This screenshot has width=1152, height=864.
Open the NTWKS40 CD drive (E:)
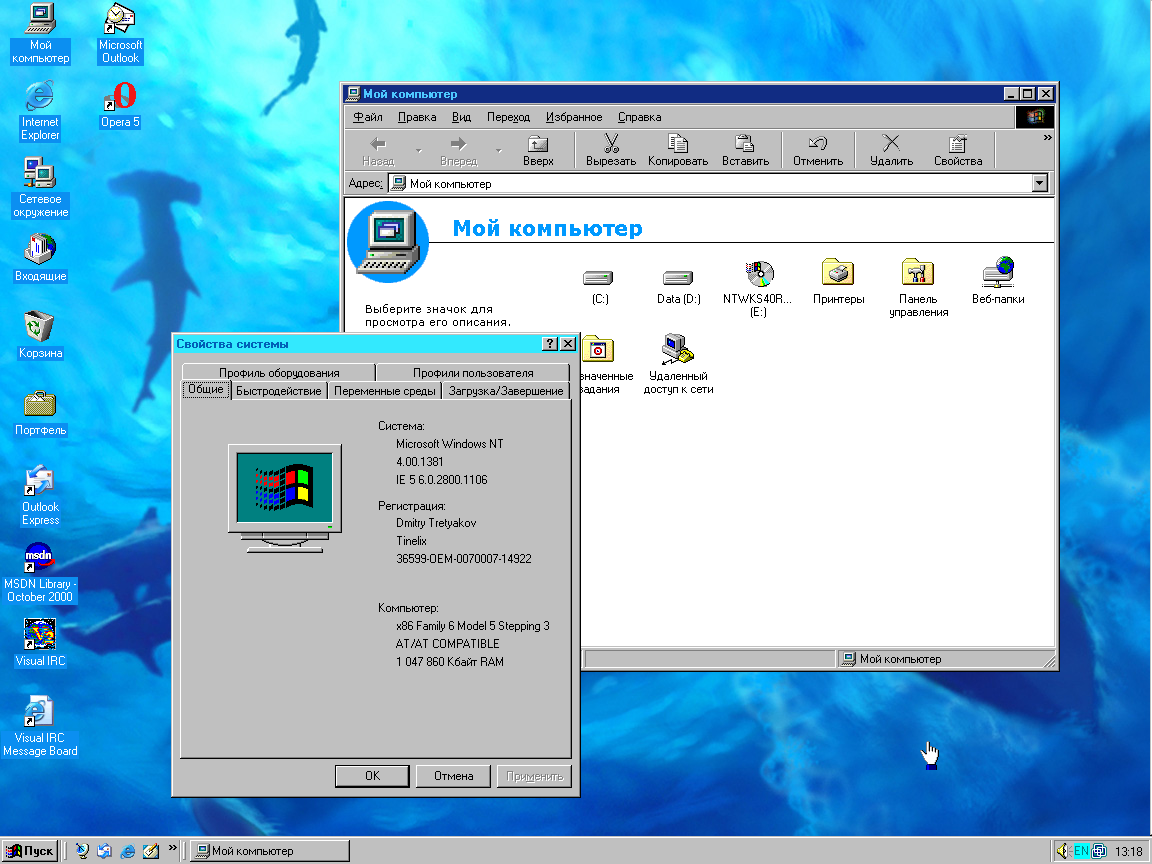758,274
